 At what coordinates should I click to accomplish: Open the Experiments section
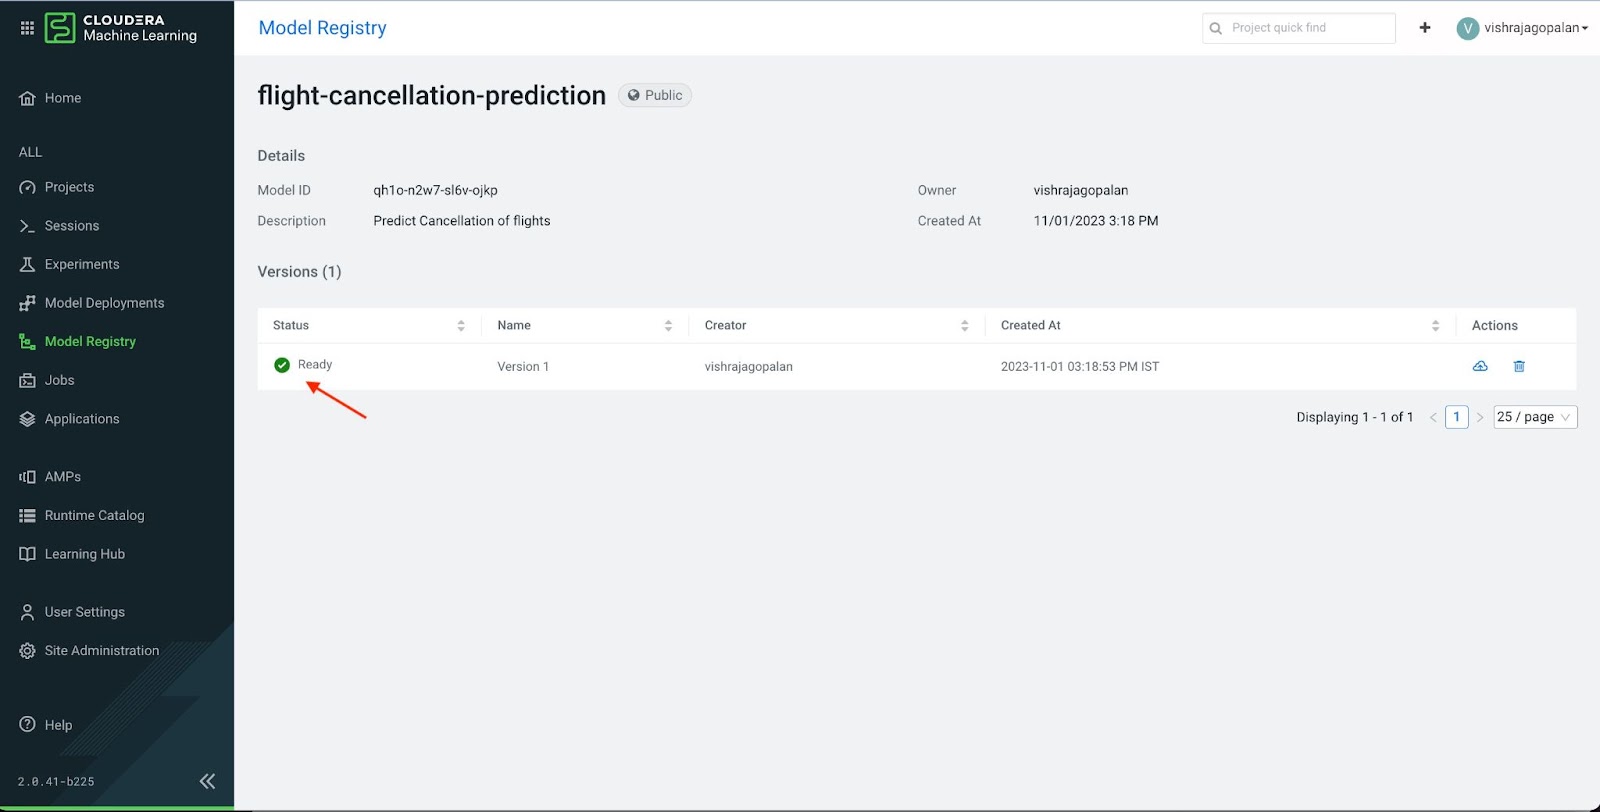(x=80, y=263)
